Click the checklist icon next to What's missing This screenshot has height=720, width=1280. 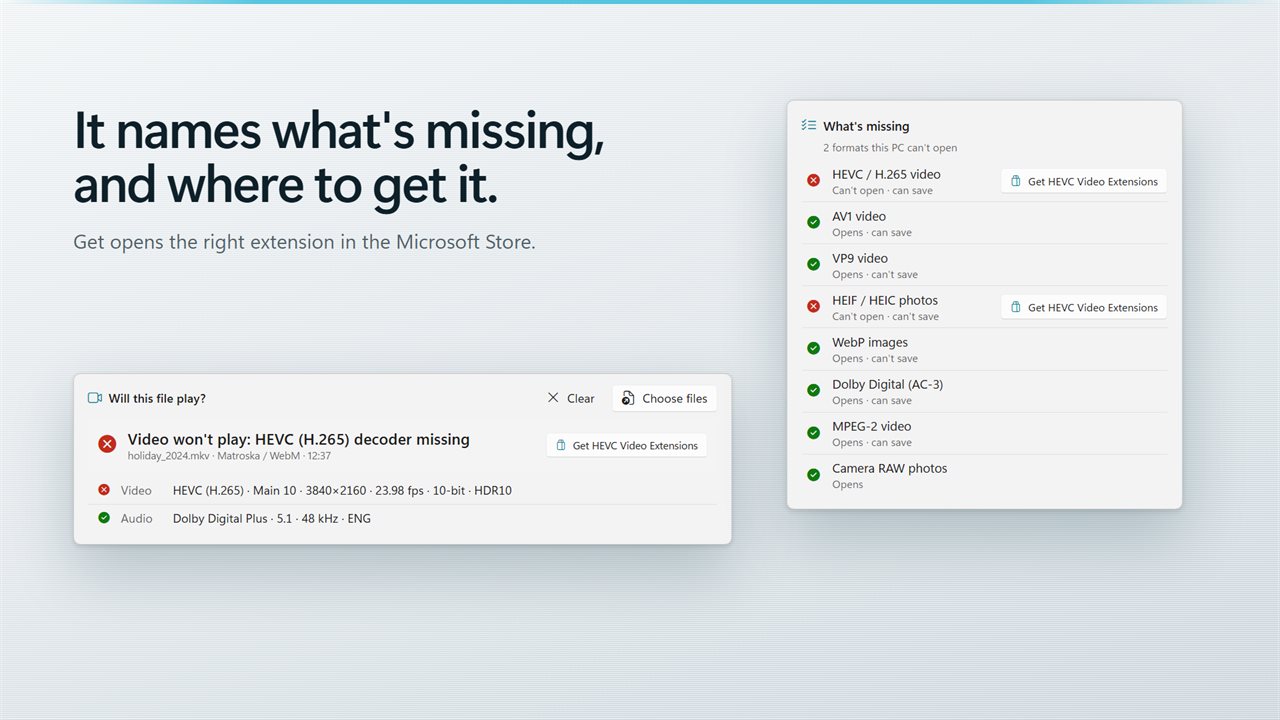(x=809, y=126)
